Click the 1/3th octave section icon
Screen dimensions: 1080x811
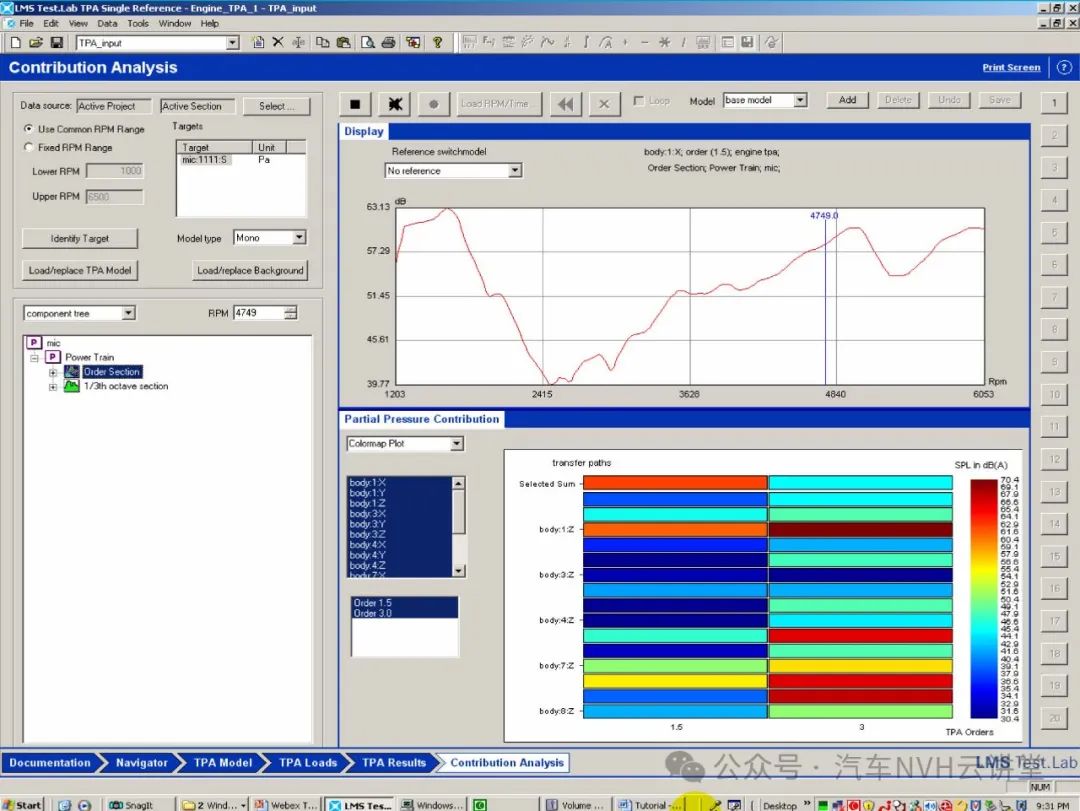72,386
